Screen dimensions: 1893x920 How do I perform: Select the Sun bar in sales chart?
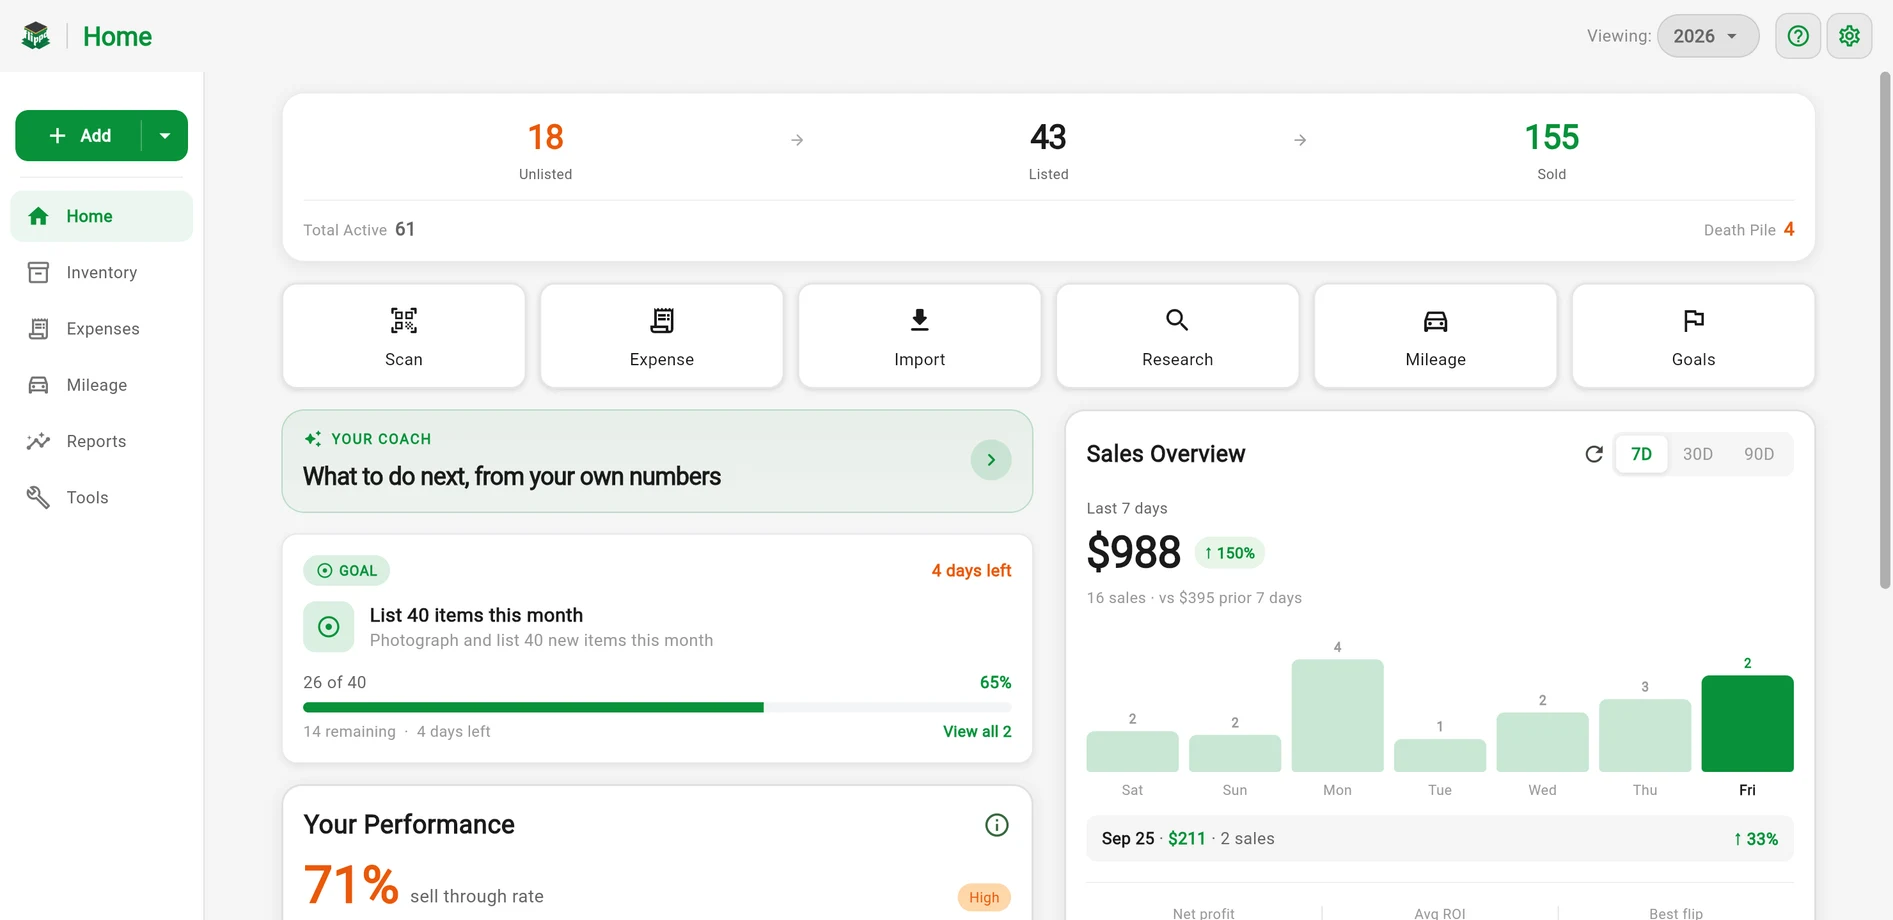[x=1235, y=753]
